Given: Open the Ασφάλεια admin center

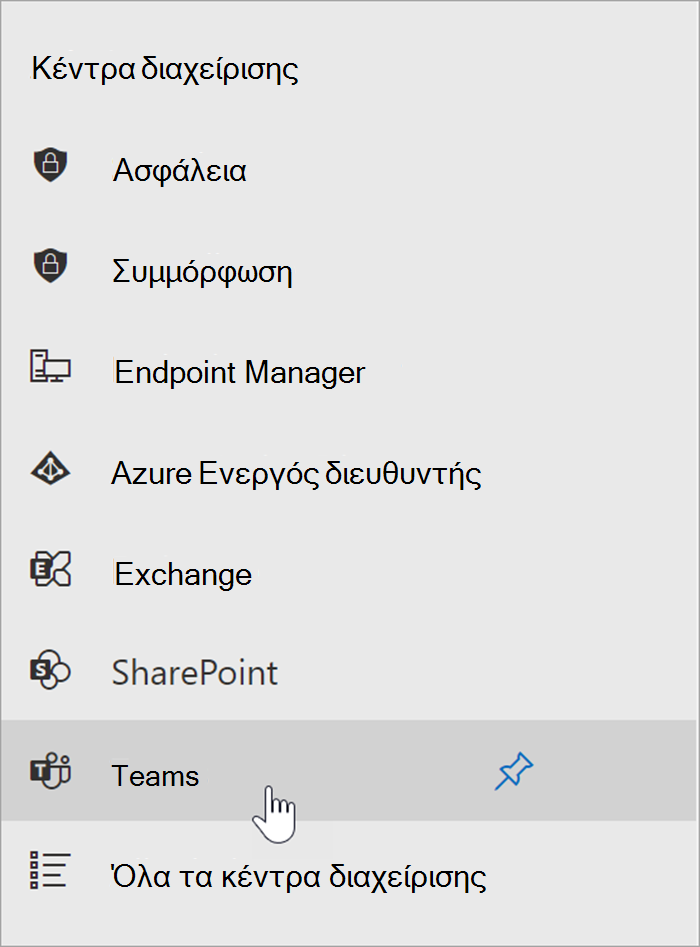Looking at the screenshot, I should (180, 170).
